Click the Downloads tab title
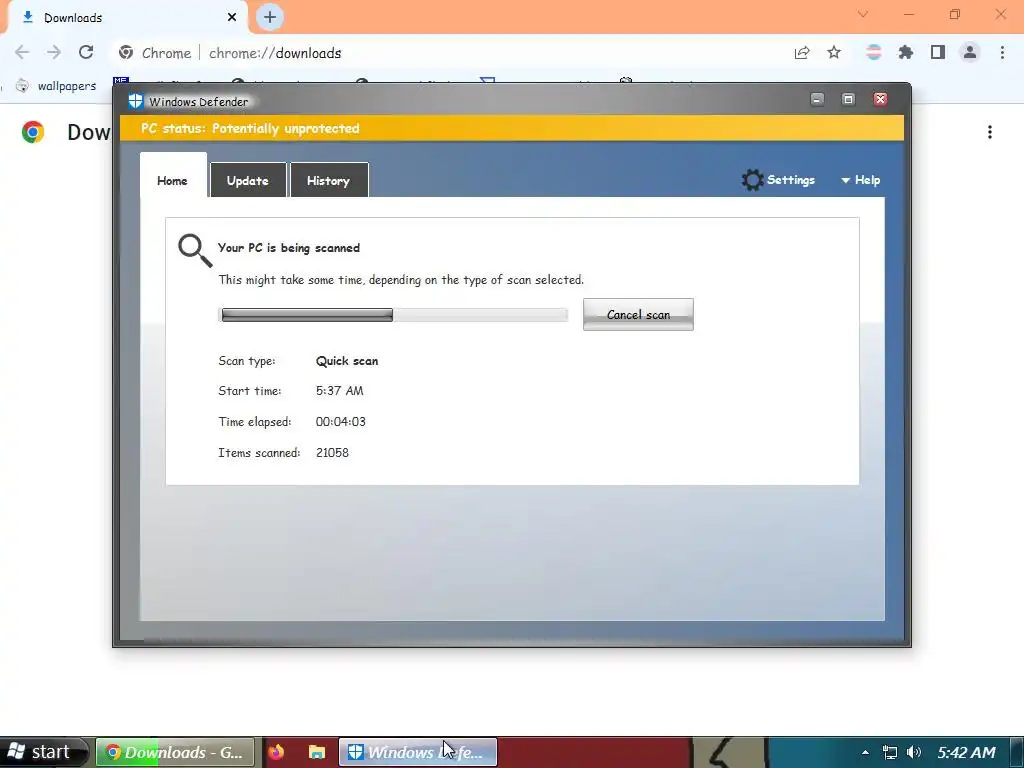The height and width of the screenshot is (768, 1024). click(x=73, y=18)
